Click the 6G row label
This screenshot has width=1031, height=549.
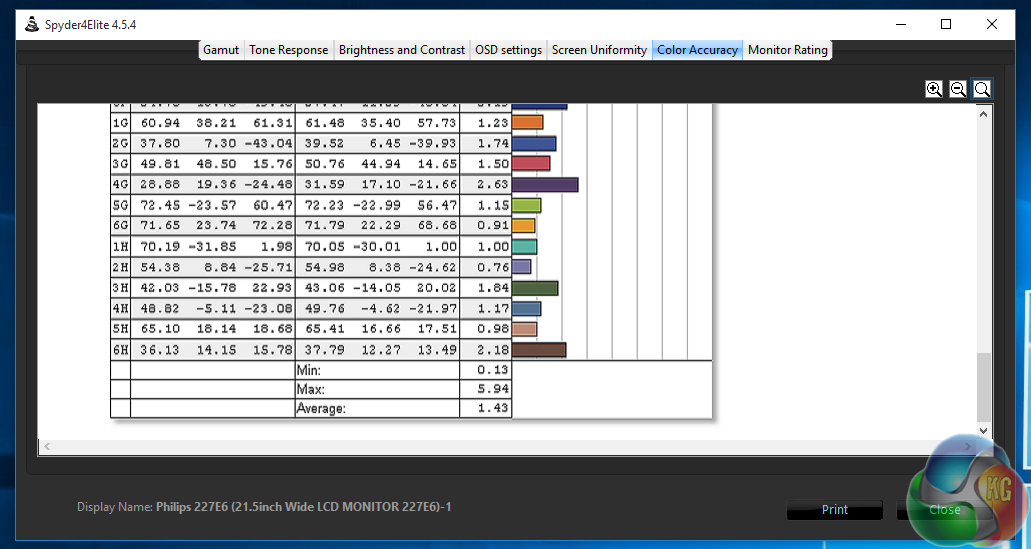click(x=120, y=226)
